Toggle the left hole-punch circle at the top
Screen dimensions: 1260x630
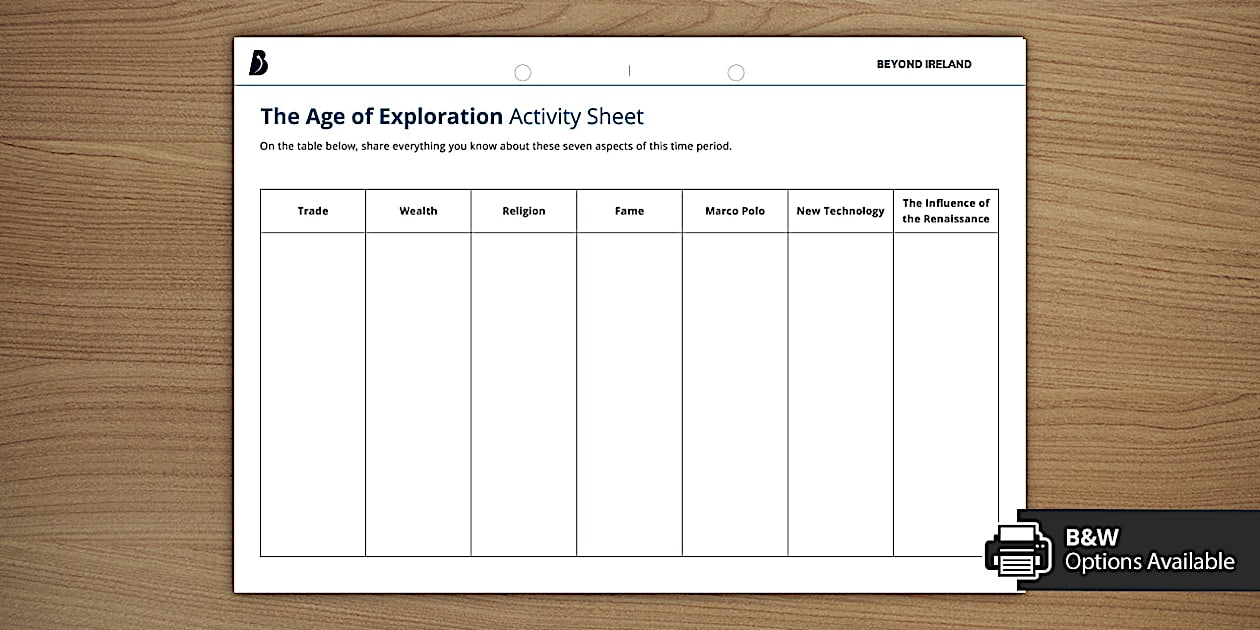pos(522,72)
